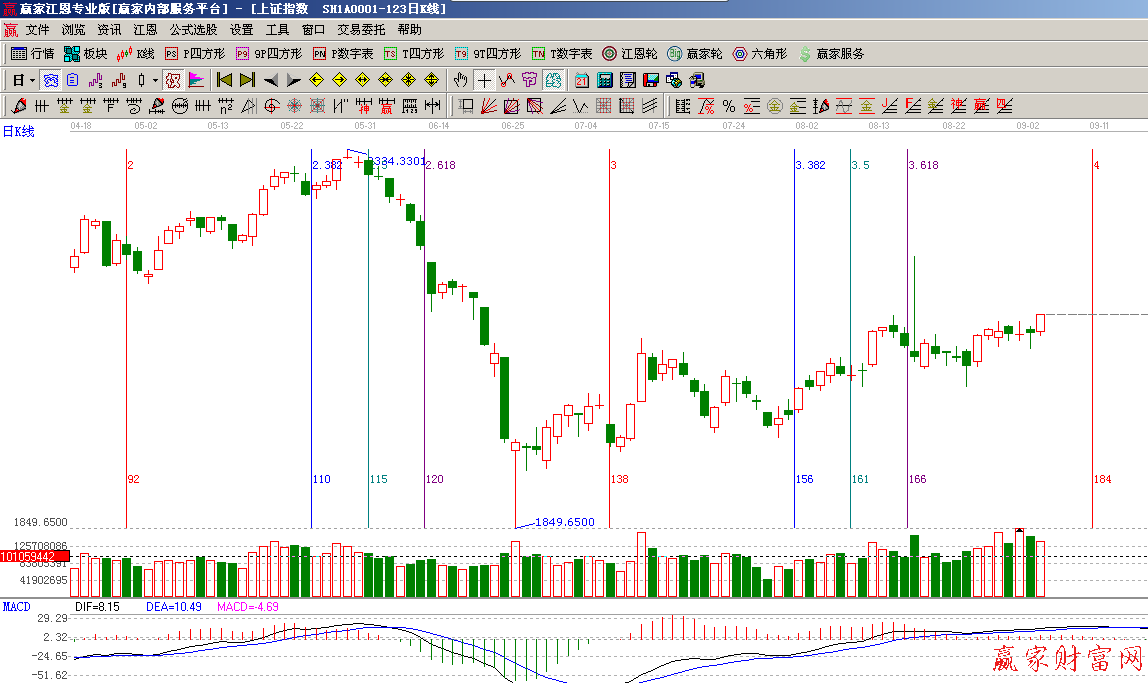Image resolution: width=1148 pixels, height=683 pixels.
Task: Expand the 日 period dropdown arrow
Action: [32, 80]
